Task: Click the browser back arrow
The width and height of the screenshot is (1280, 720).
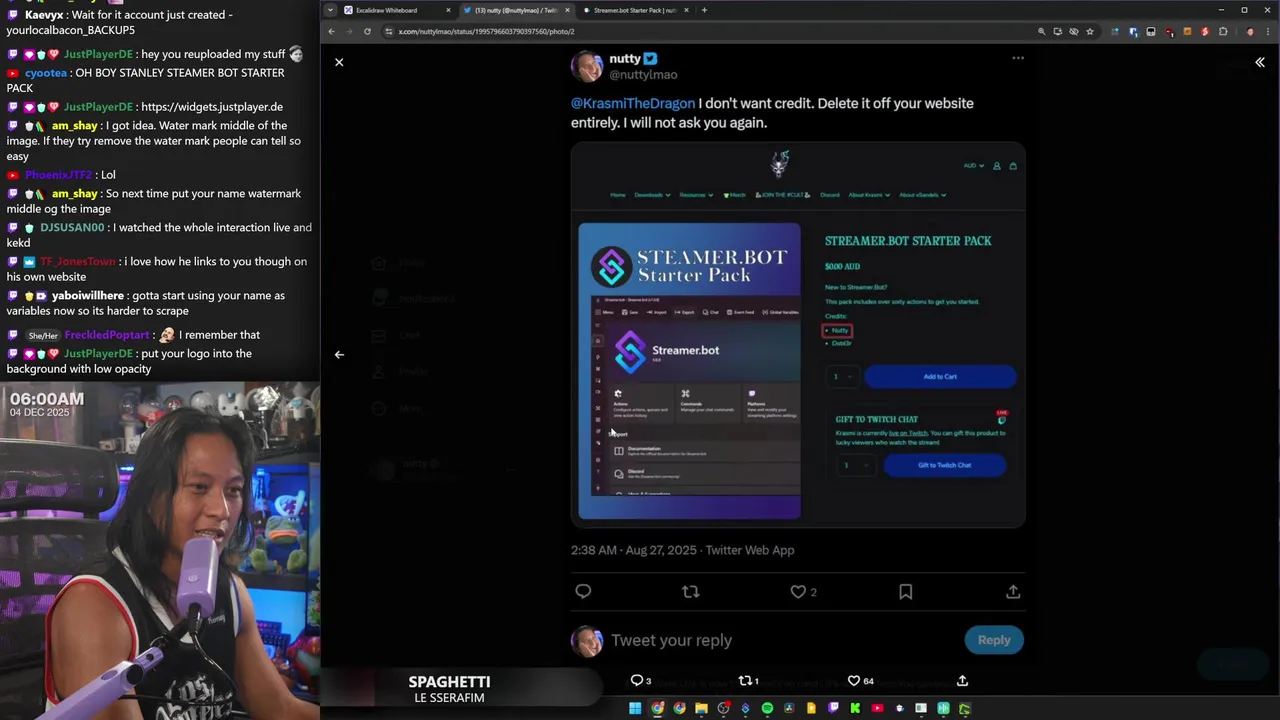Action: pyautogui.click(x=331, y=31)
